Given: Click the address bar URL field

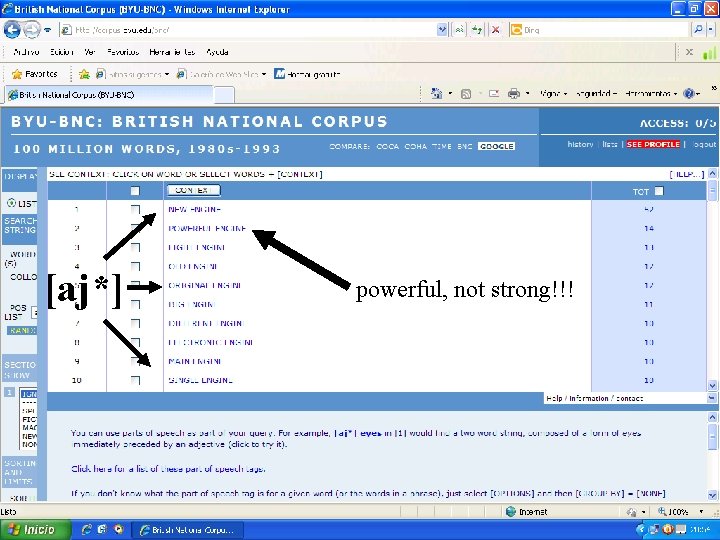Looking at the screenshot, I should (x=248, y=30).
